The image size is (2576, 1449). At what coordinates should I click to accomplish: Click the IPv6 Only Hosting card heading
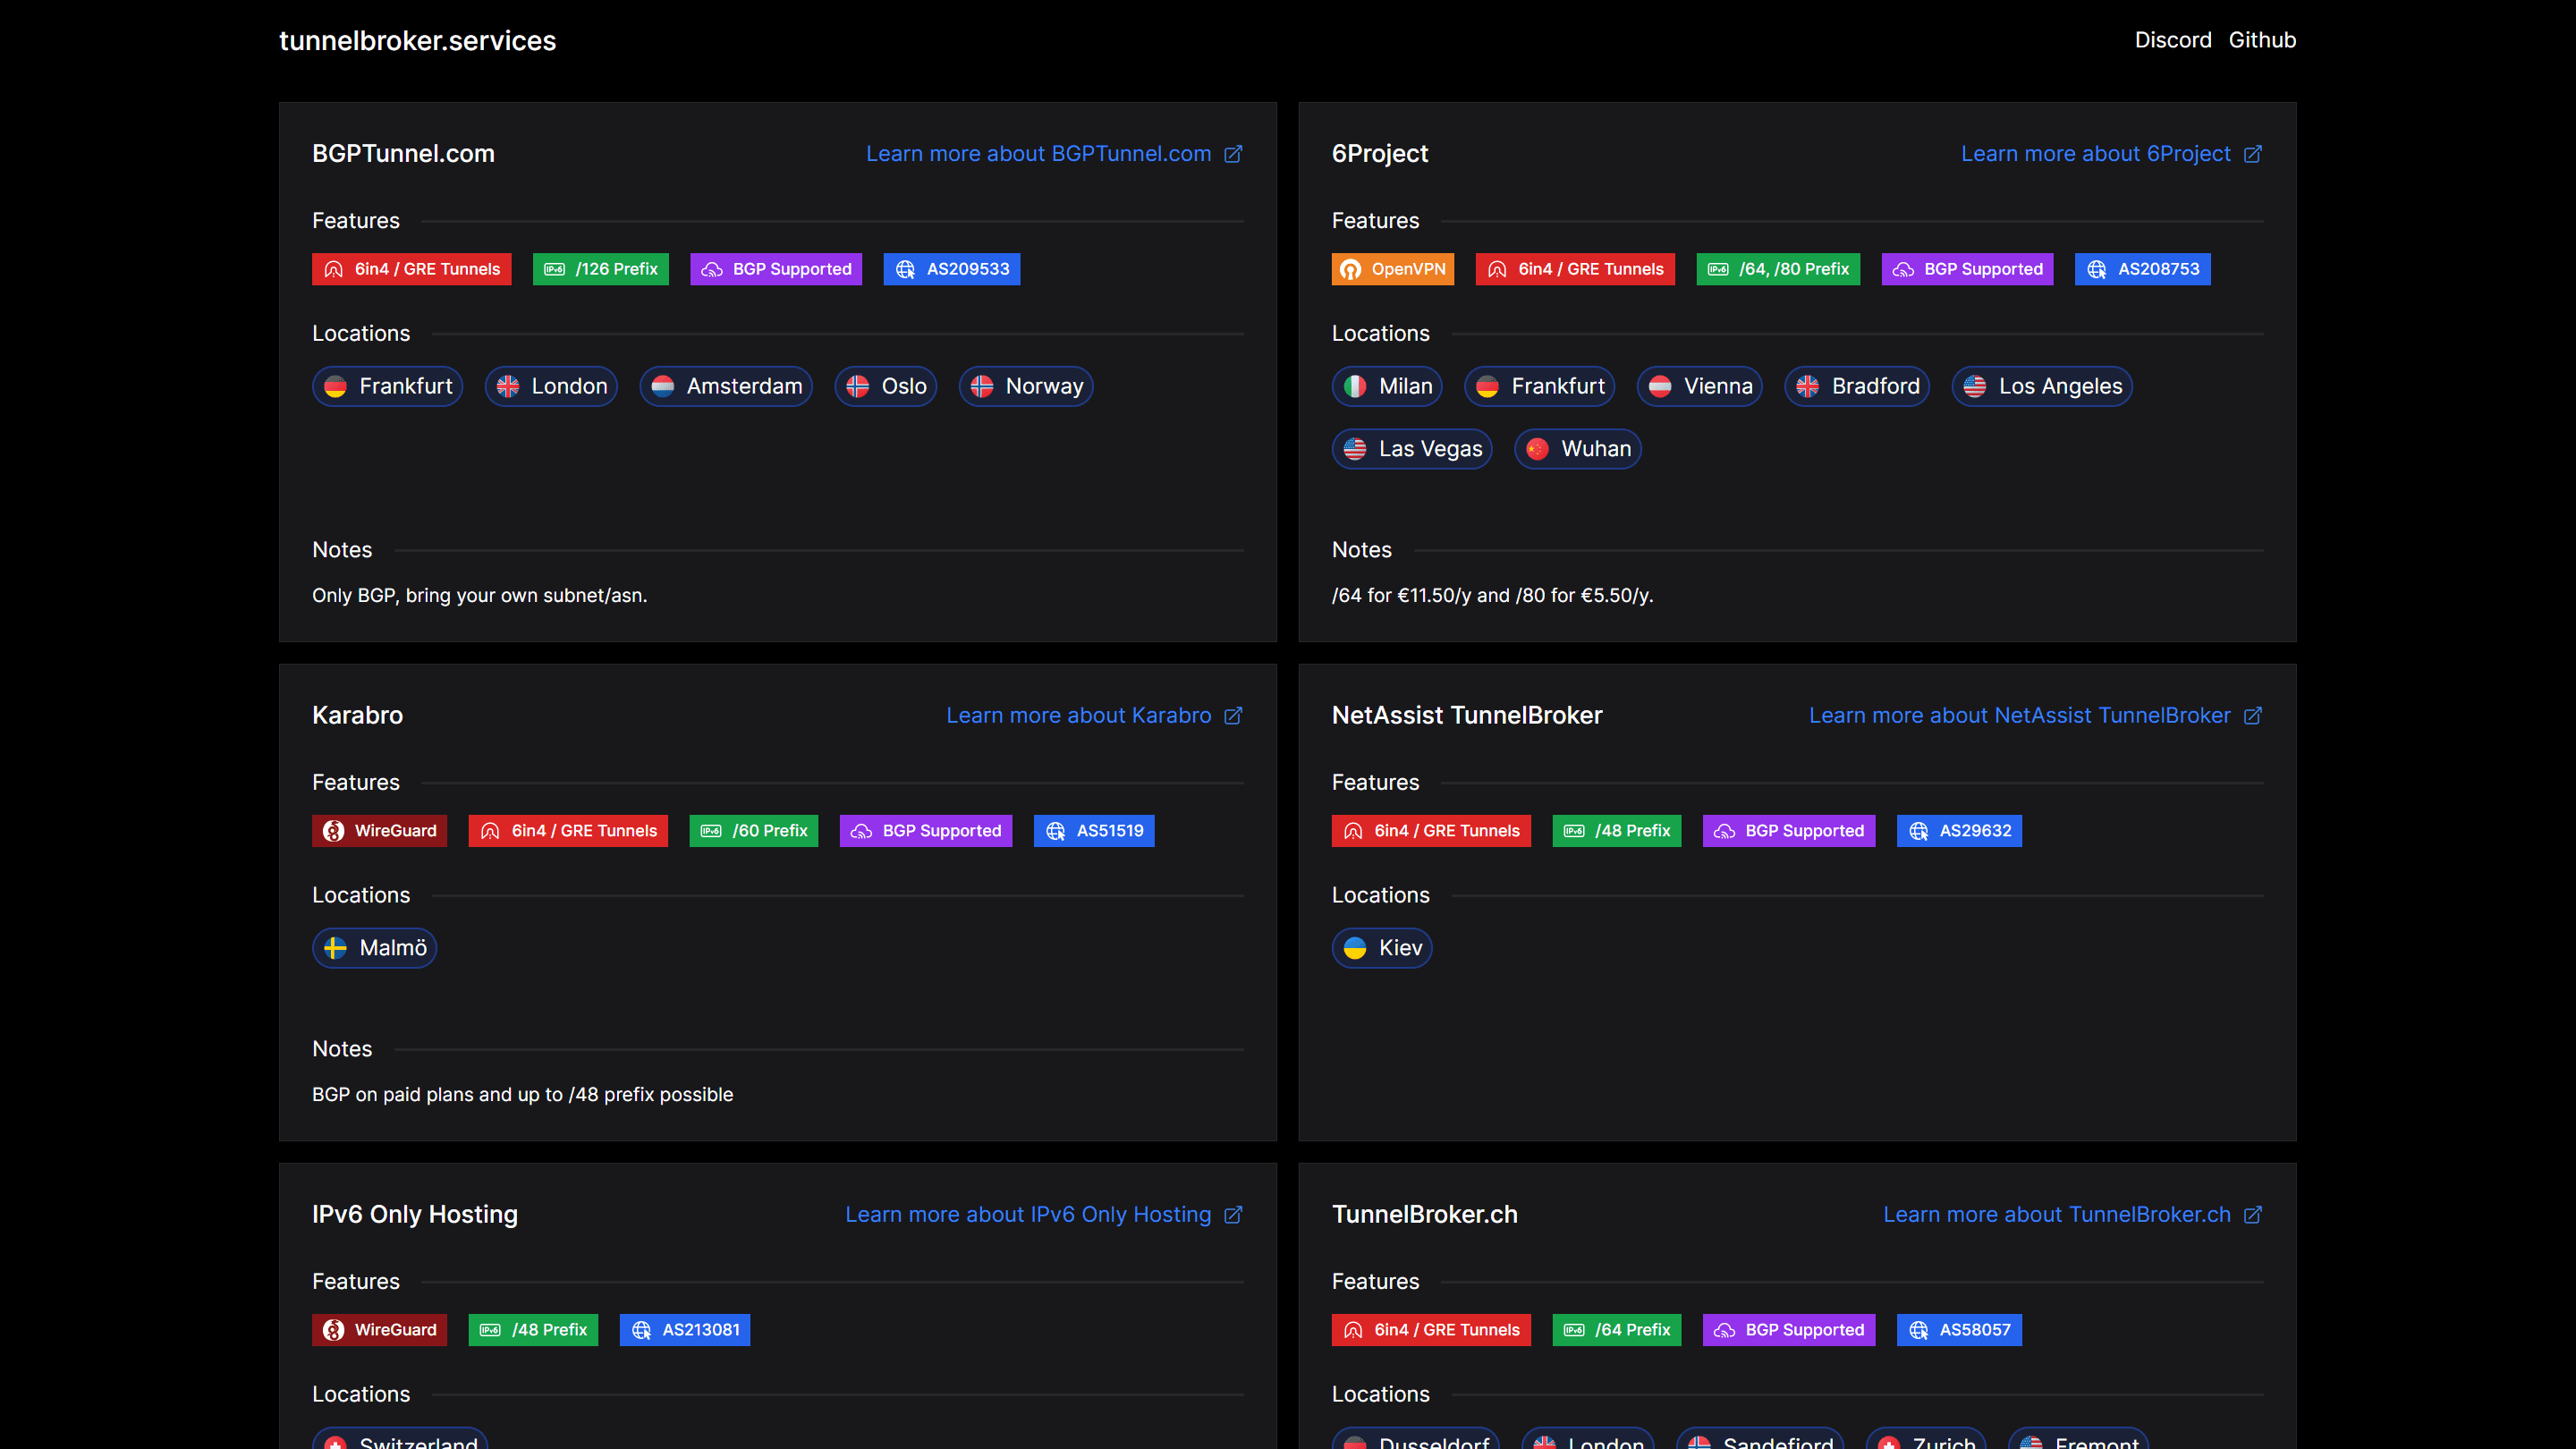pos(415,1215)
